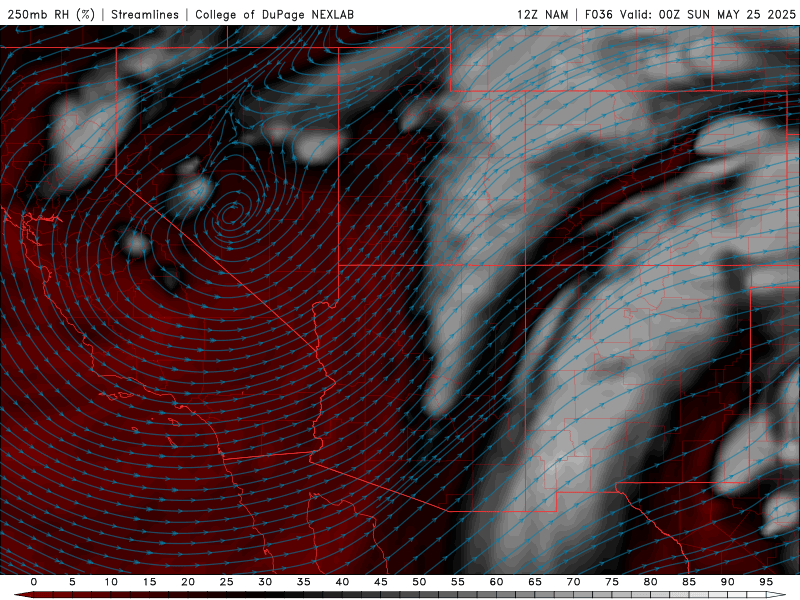Click the colorbar label "20"
Image resolution: width=800 pixels, height=600 pixels.
(188, 582)
